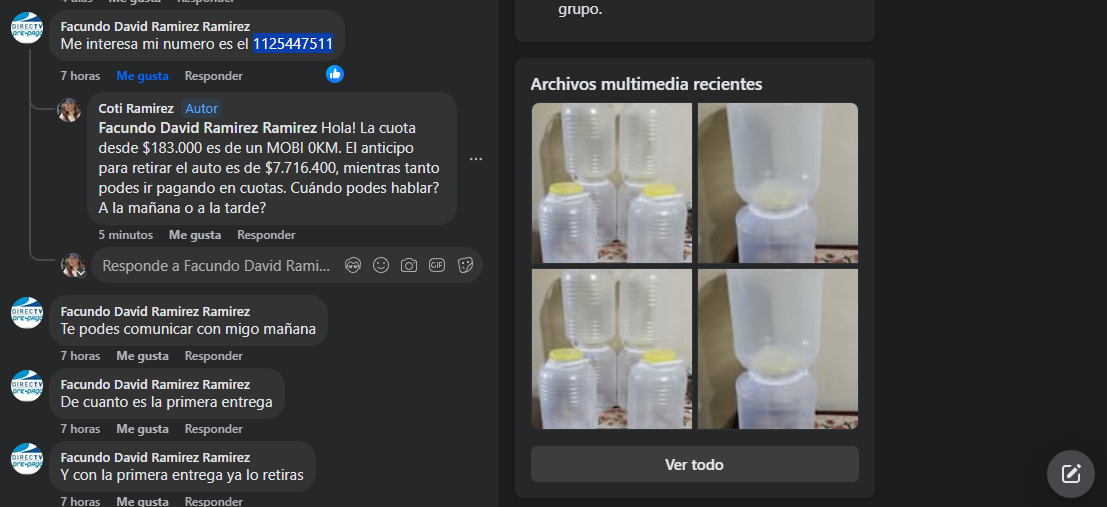
Task: Open Facundo's name above 'Te podes comunicar con migo'
Action: click(x=155, y=311)
